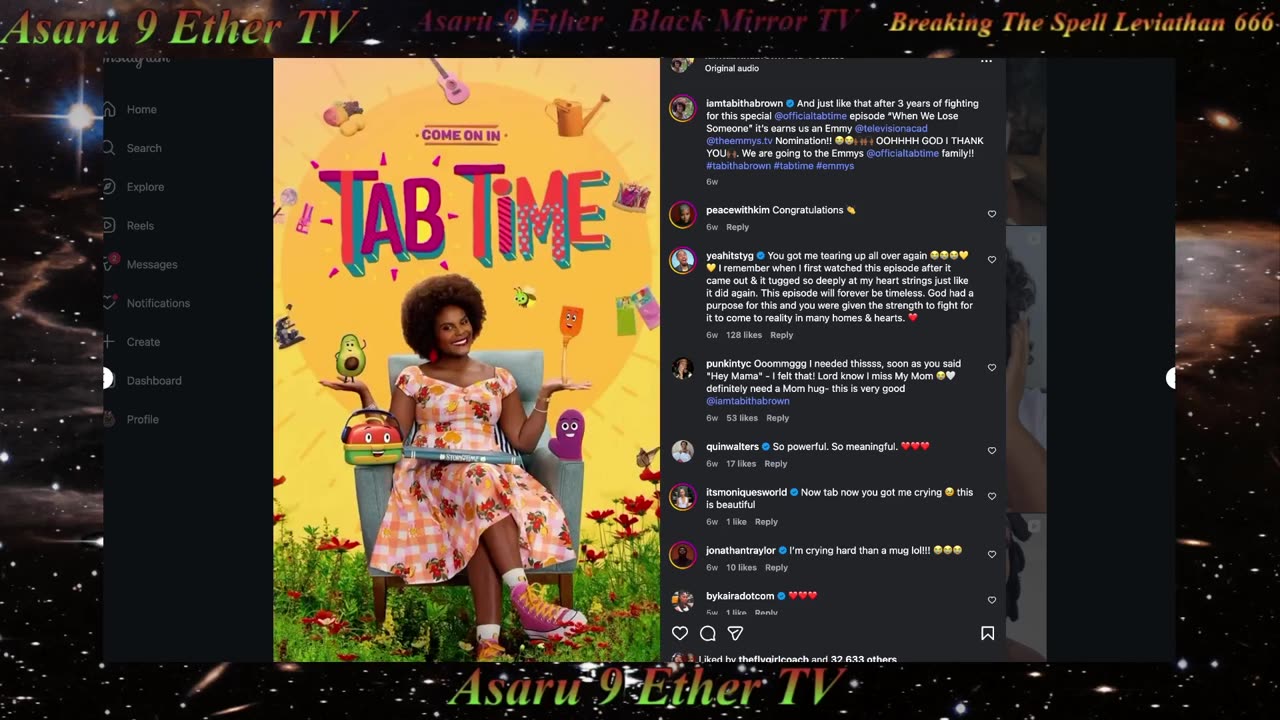Screen dimensions: 1280x720
Task: Open the #tabithabrown hashtag
Action: click(x=738, y=166)
